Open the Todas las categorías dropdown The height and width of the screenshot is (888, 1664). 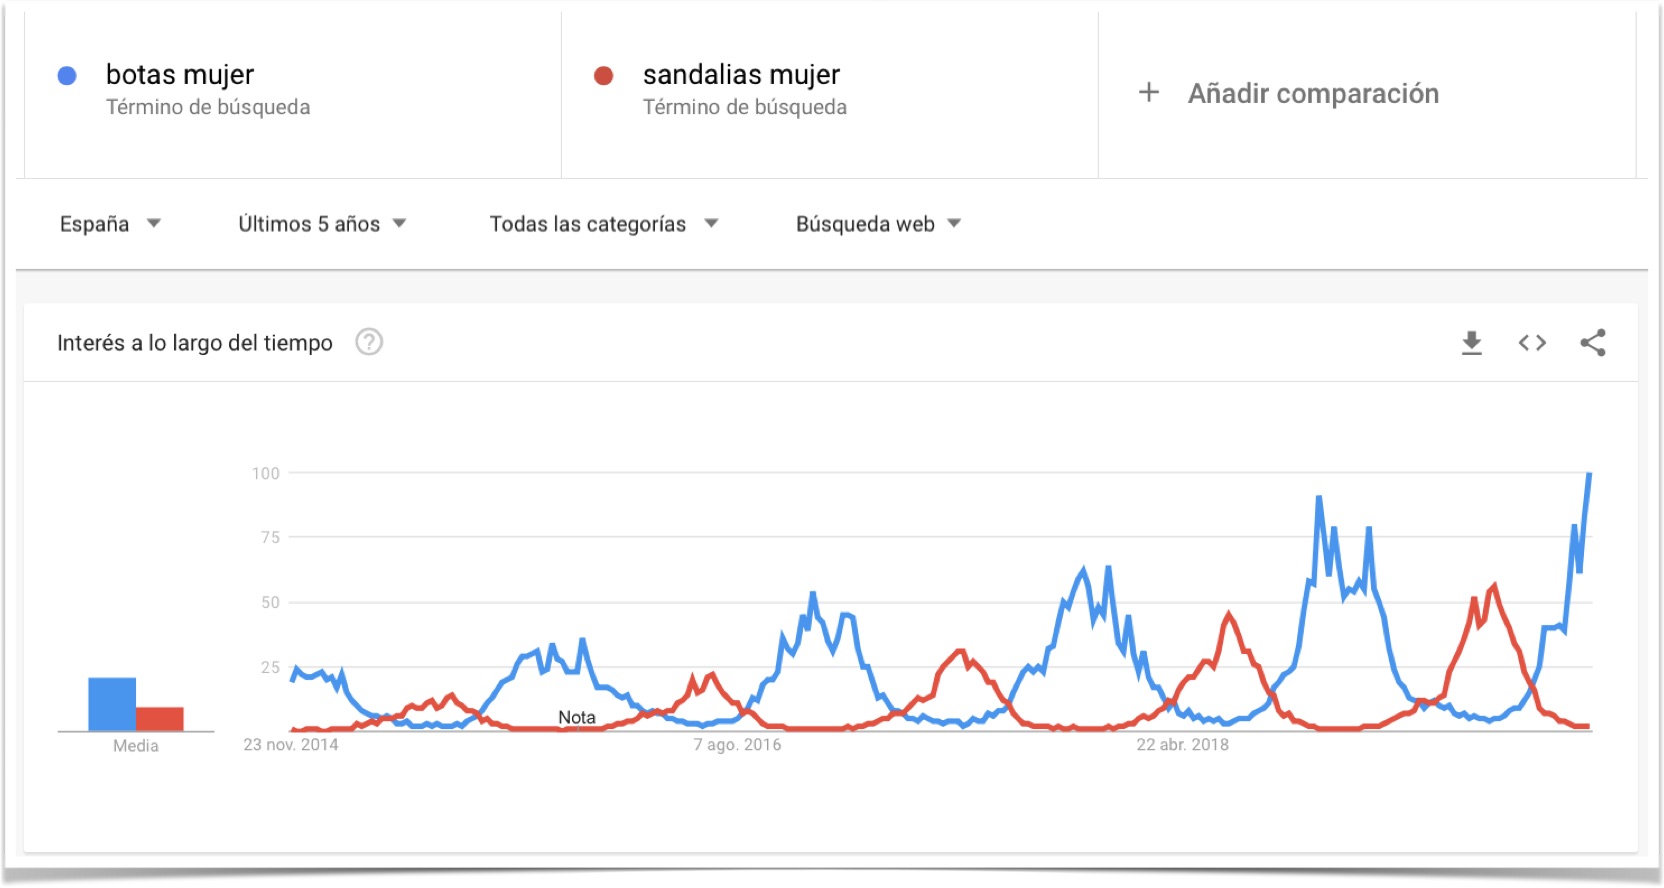click(600, 224)
